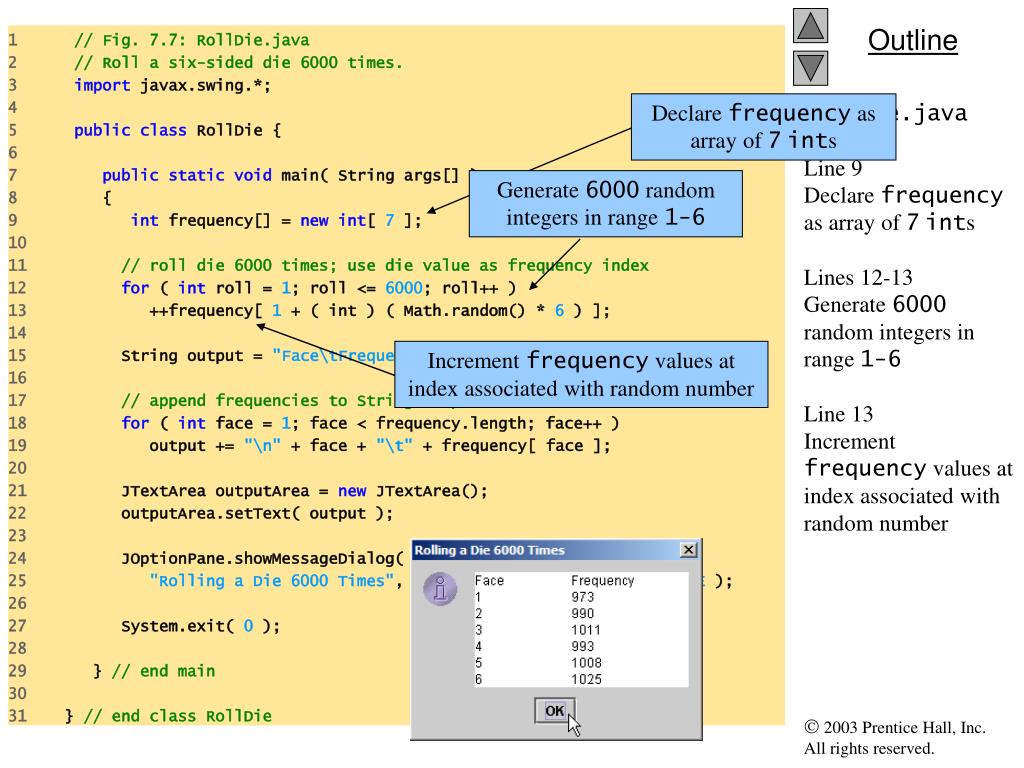Click the '++frequency[' statement on line 13
Image resolution: width=1024 pixels, height=768 pixels.
[x=379, y=311]
